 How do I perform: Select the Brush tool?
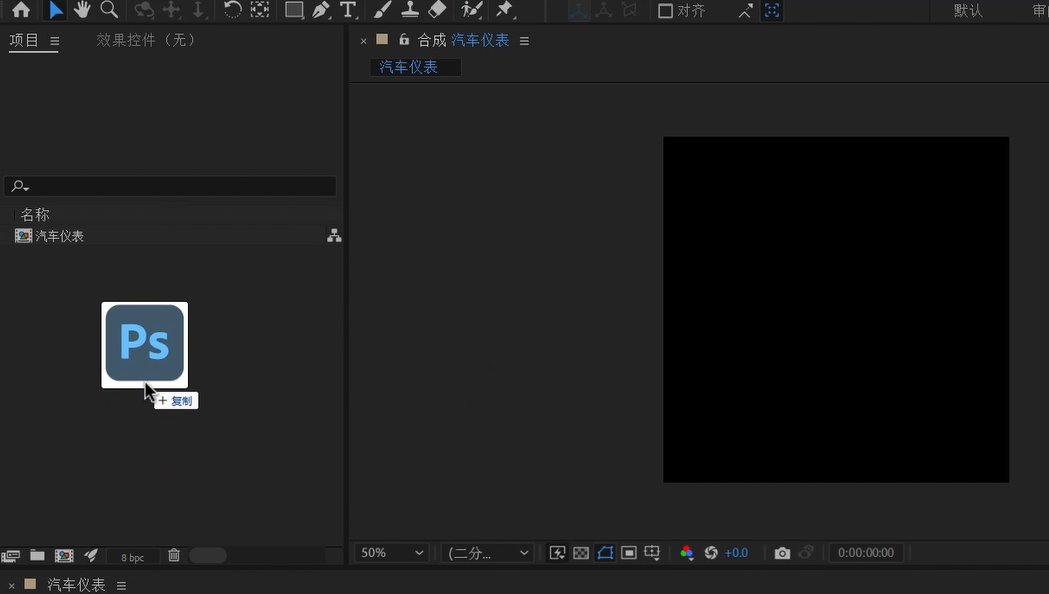pyautogui.click(x=382, y=9)
